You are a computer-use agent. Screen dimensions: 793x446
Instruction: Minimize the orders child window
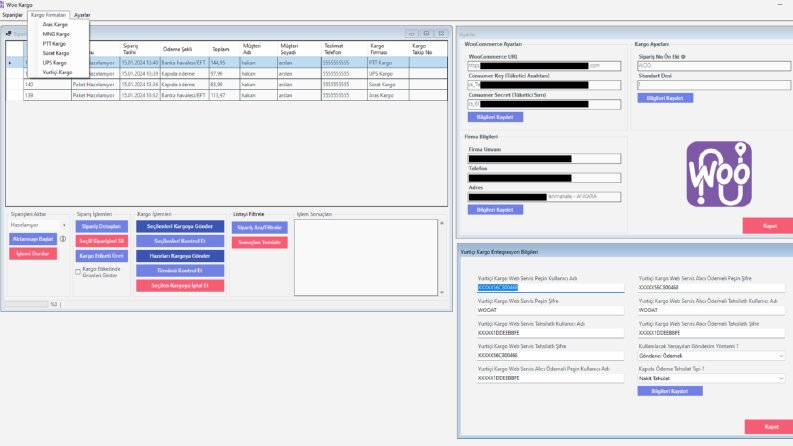click(412, 33)
